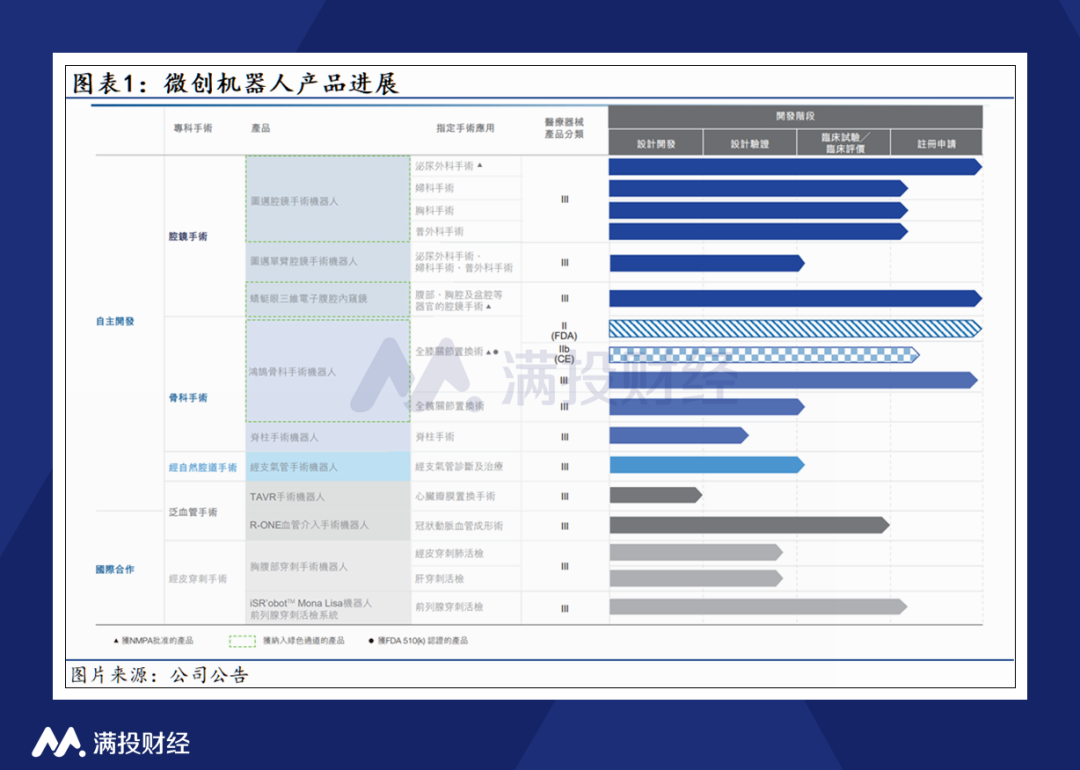
Task: Select the 設計開發 stage header
Action: click(x=656, y=143)
